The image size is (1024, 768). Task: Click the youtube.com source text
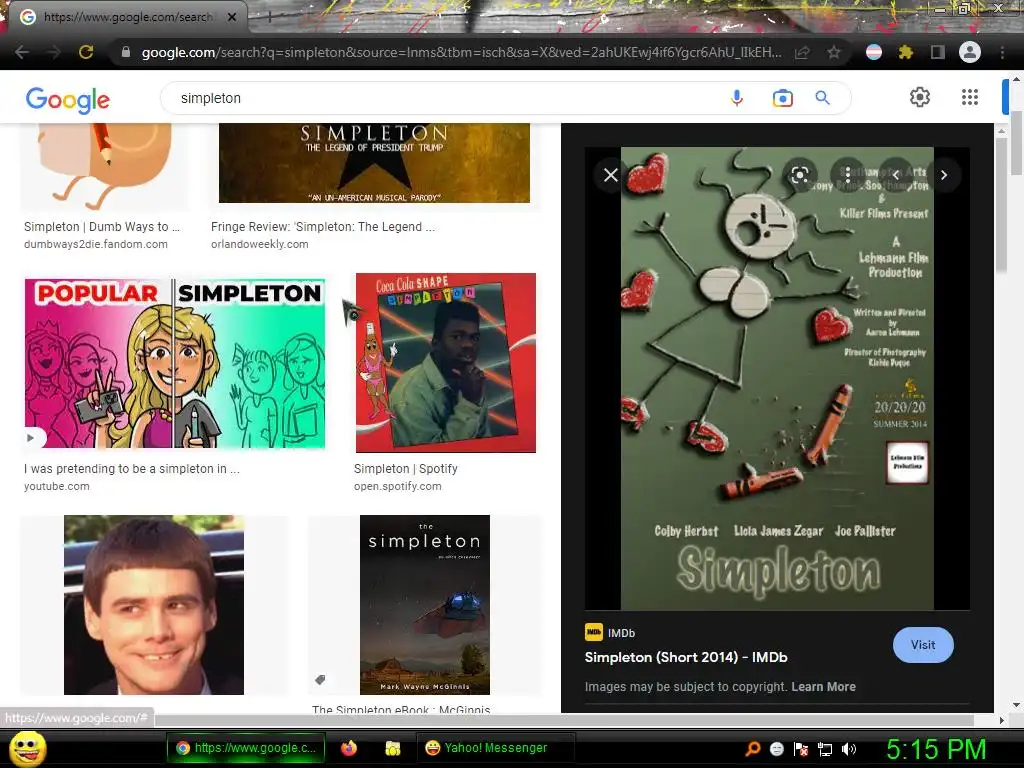point(57,487)
